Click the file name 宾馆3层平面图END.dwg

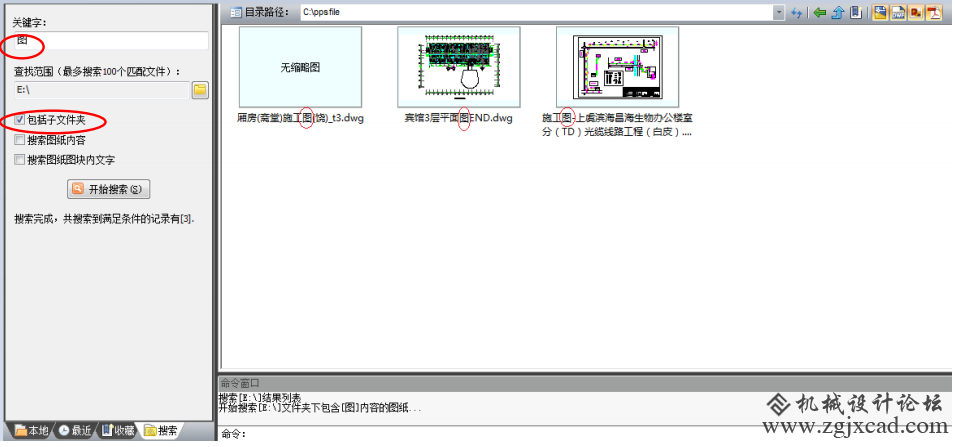pyautogui.click(x=459, y=118)
